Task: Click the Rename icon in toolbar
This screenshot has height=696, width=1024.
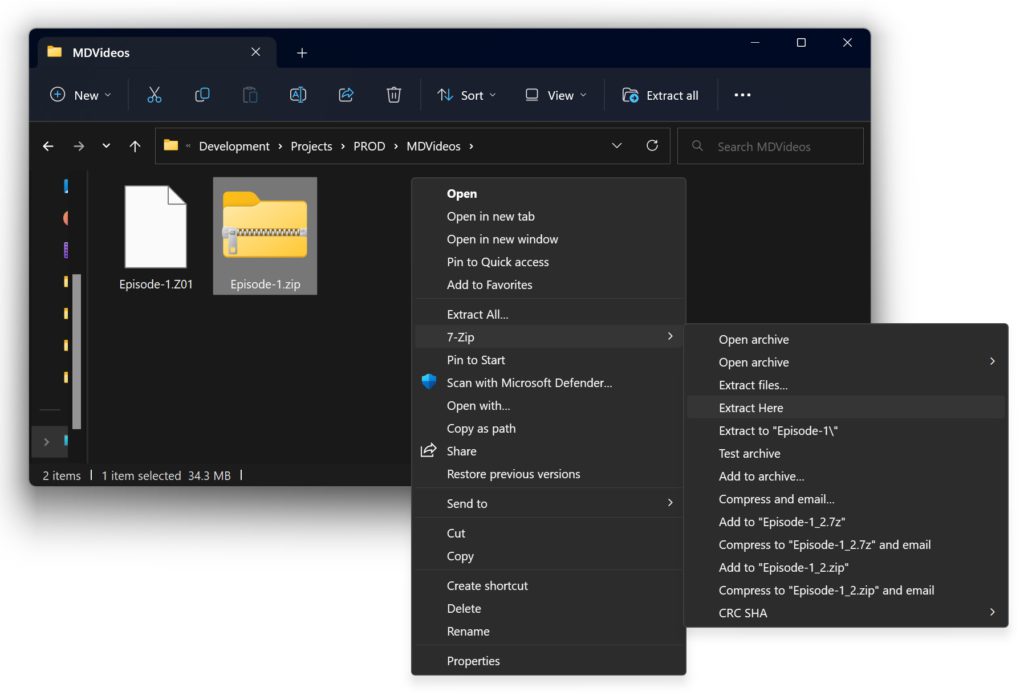Action: (298, 95)
